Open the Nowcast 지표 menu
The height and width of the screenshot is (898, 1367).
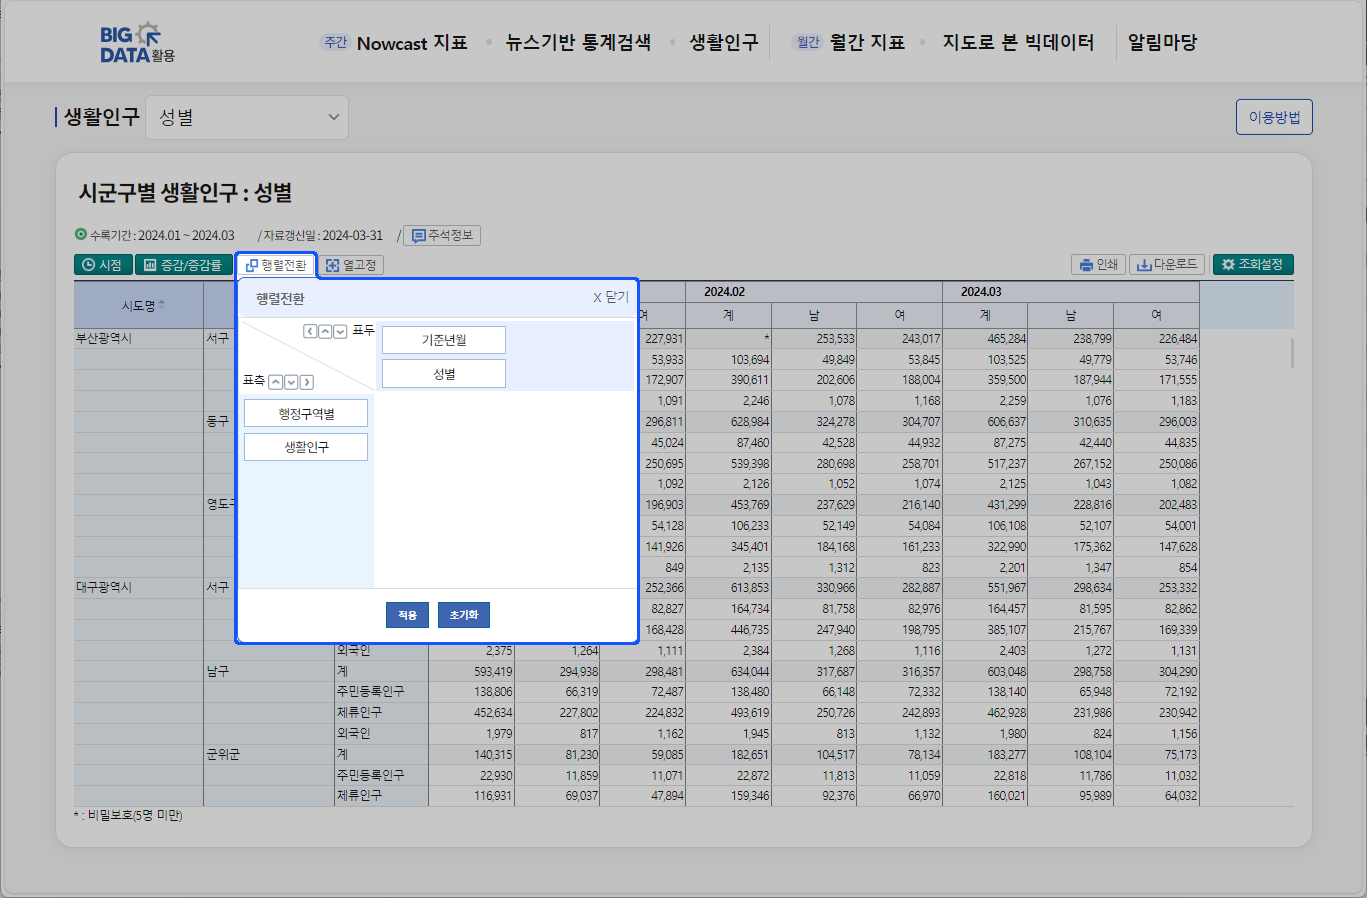[411, 43]
